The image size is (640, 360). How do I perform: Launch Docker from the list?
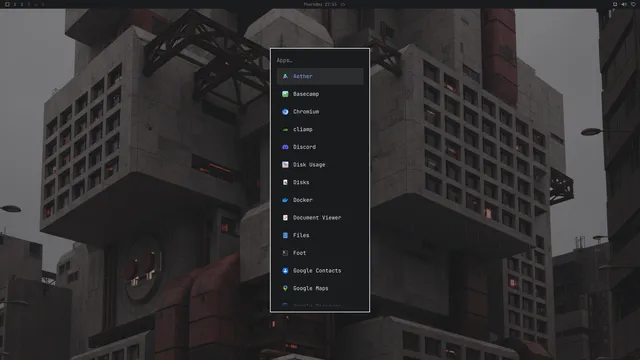pyautogui.click(x=320, y=200)
